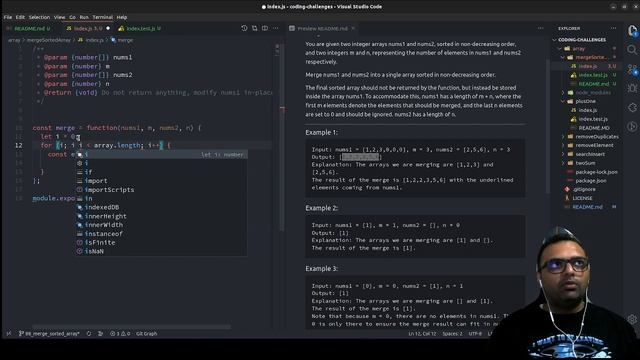Screen dimensions: 640x360
Task: Click the git branch name in status bar
Action: coord(49,333)
